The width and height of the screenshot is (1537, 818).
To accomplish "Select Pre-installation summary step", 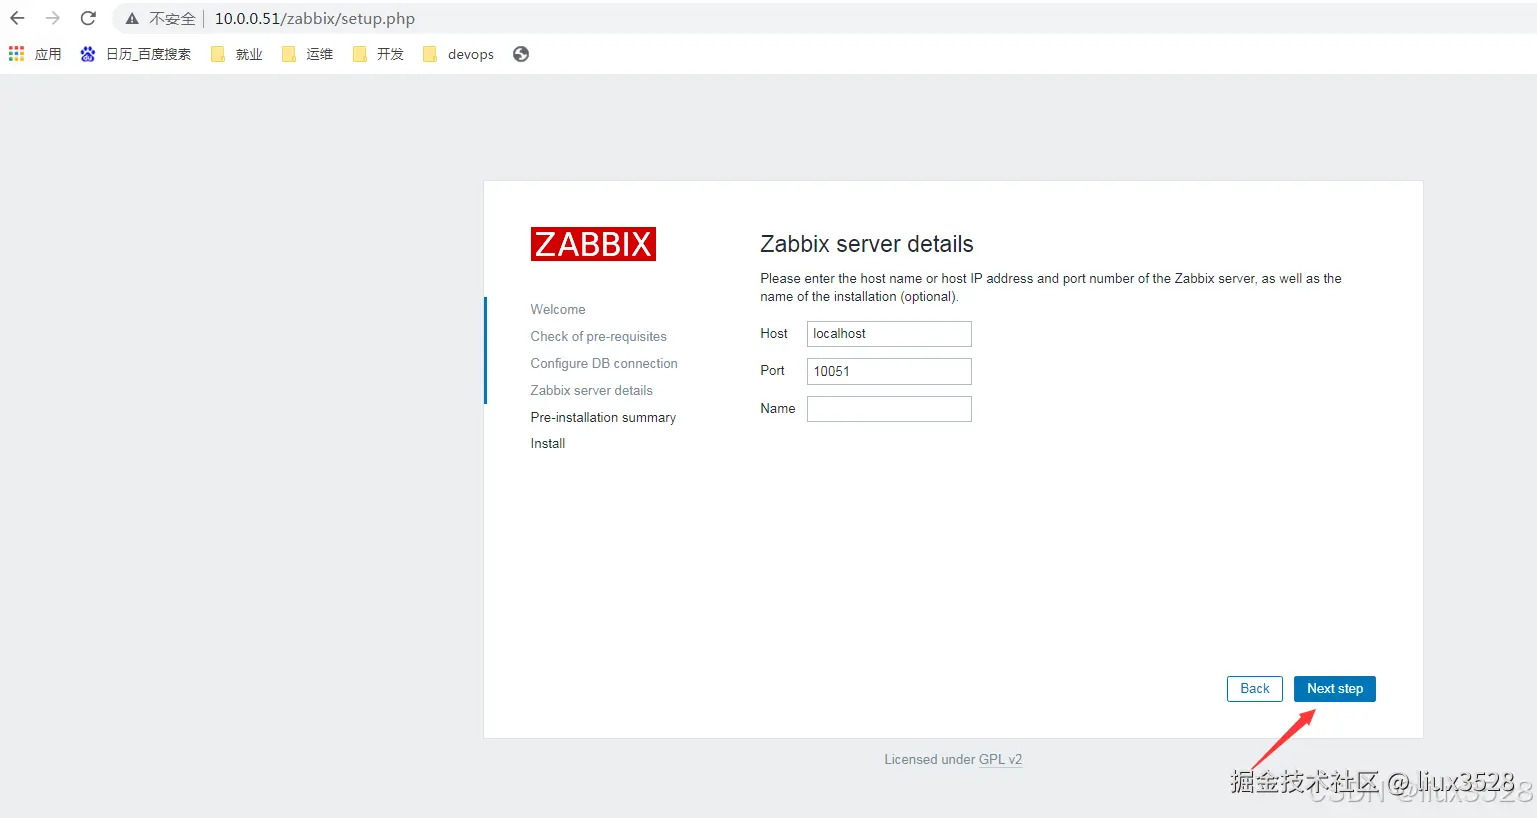I will point(603,418).
